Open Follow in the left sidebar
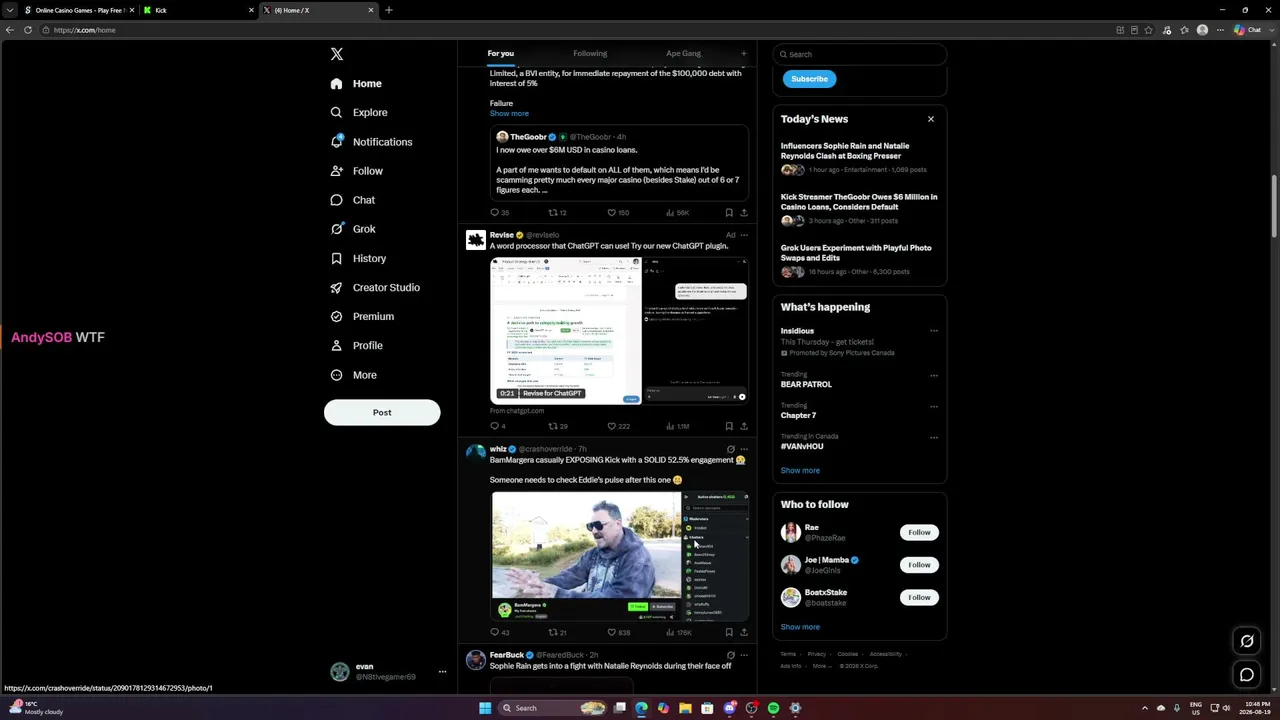This screenshot has height=720, width=1280. pos(357,171)
